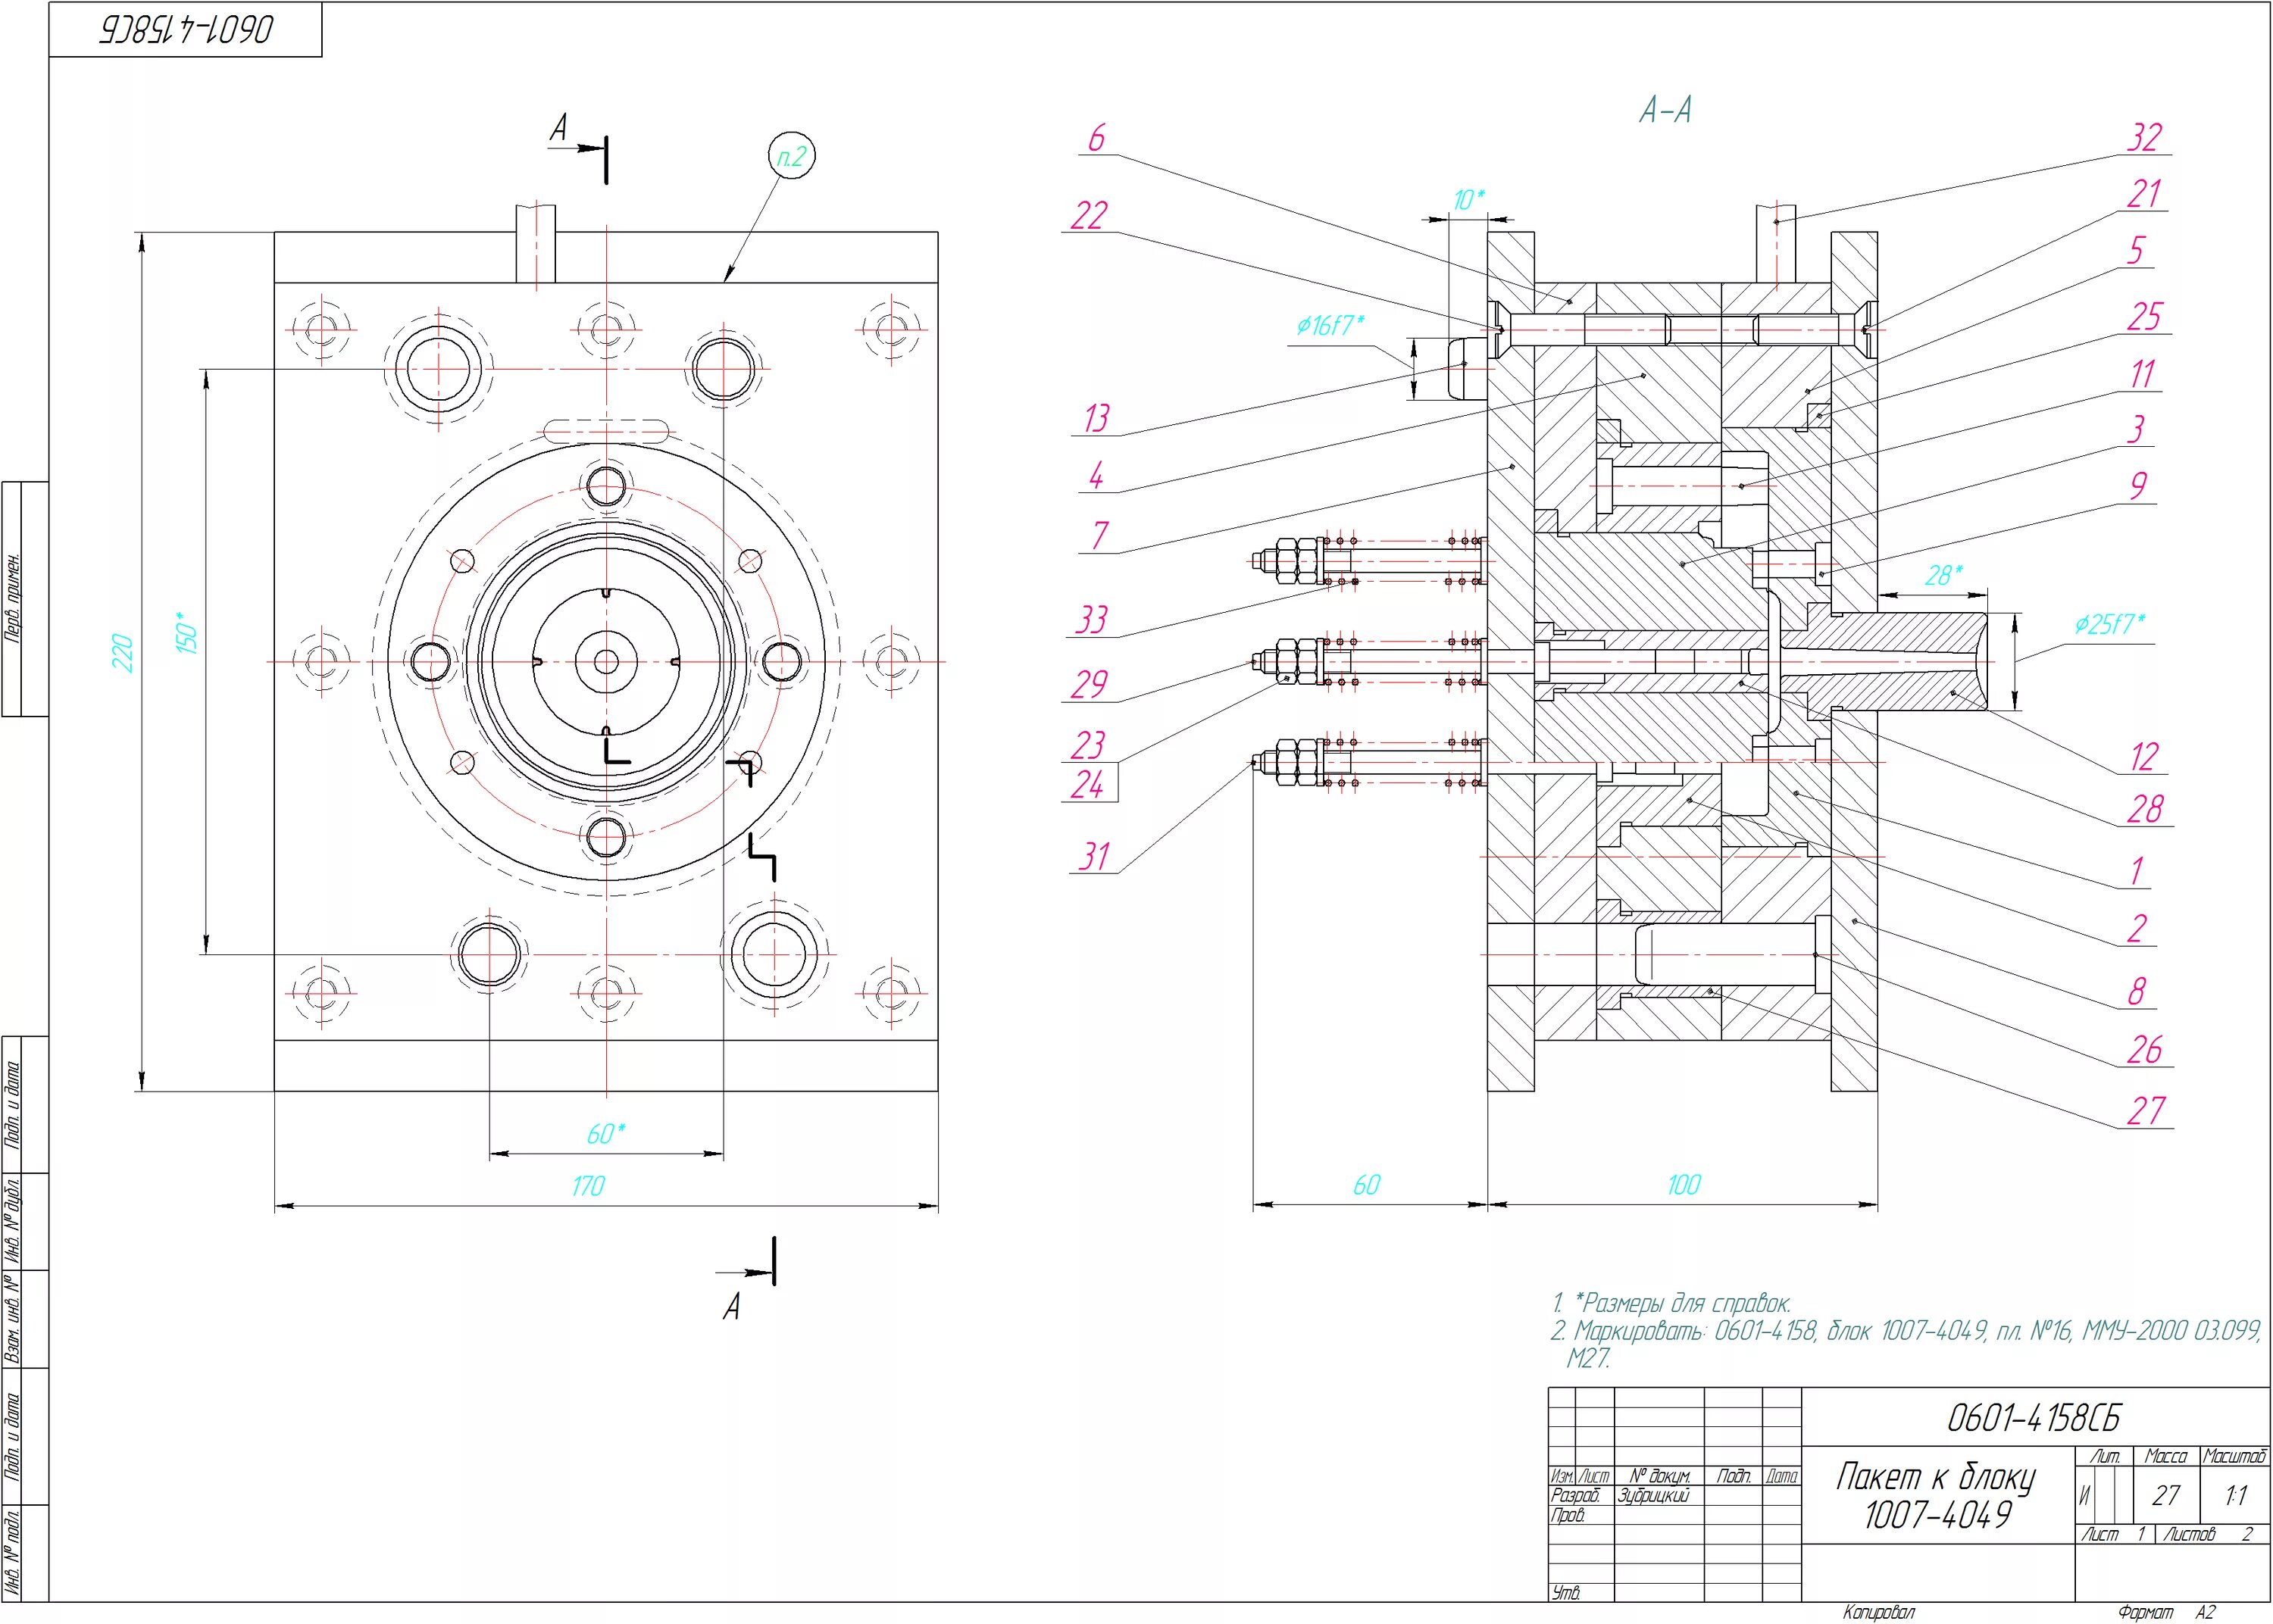2273x1624 pixels.
Task: Select the 170 width dimension text
Action: (x=588, y=1186)
